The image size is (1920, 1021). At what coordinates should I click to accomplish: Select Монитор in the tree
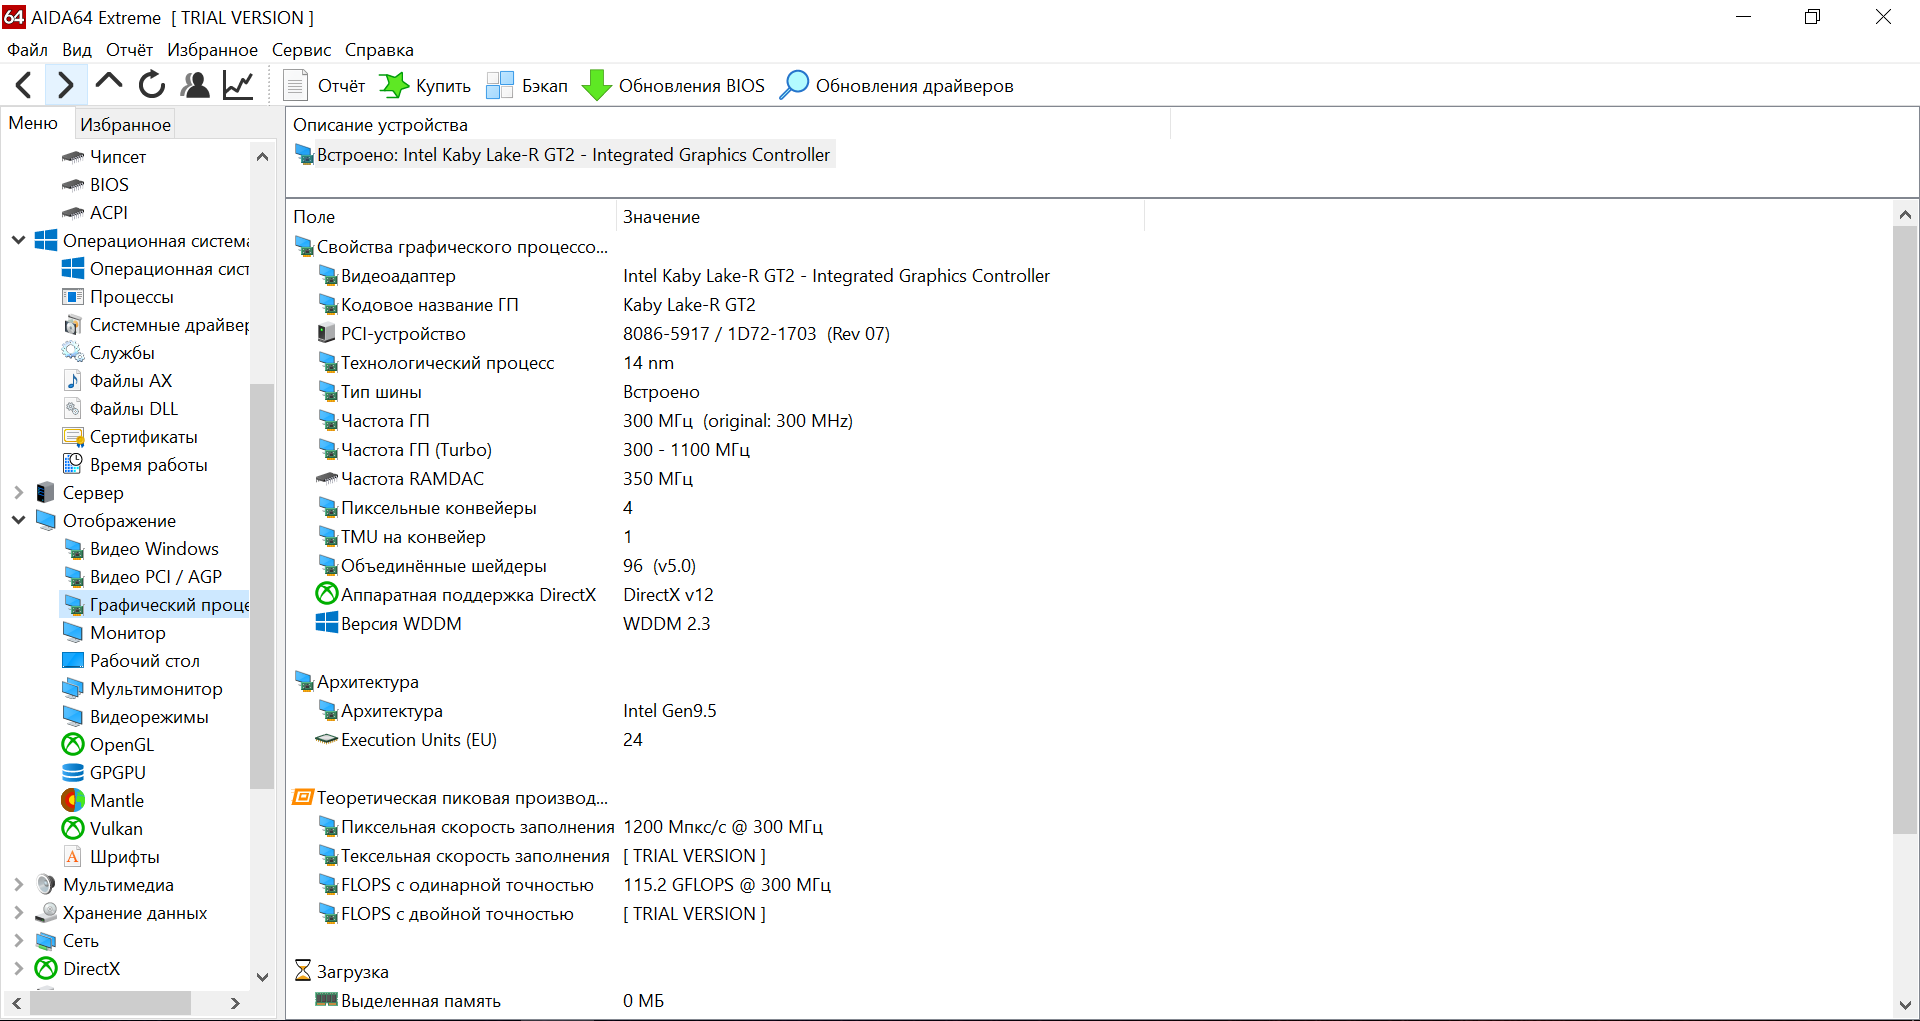127,633
